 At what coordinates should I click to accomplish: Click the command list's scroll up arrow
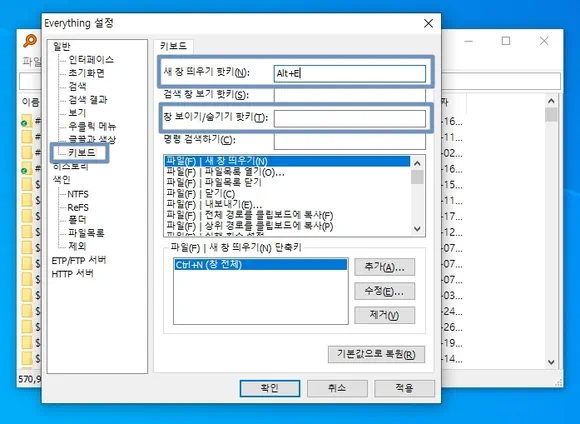[418, 163]
